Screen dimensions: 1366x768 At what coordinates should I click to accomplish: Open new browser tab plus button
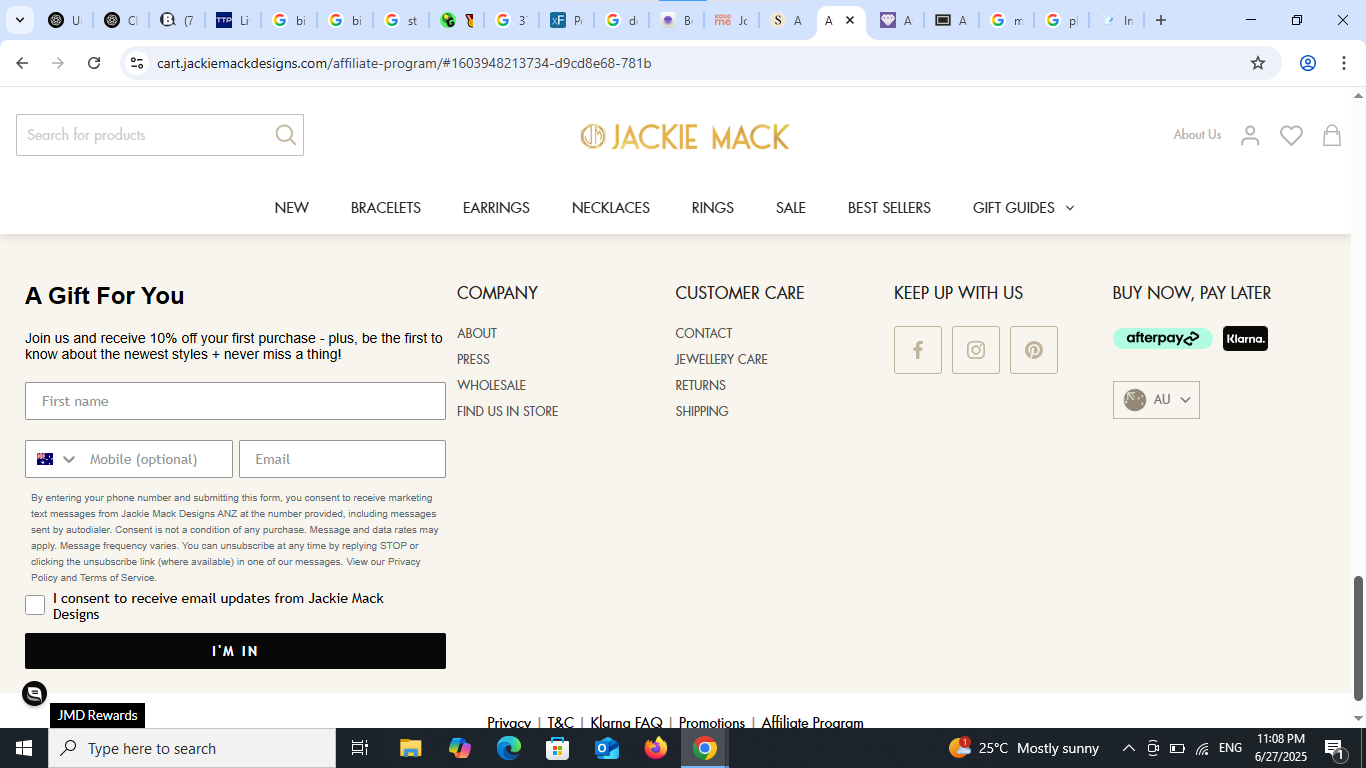click(1161, 20)
